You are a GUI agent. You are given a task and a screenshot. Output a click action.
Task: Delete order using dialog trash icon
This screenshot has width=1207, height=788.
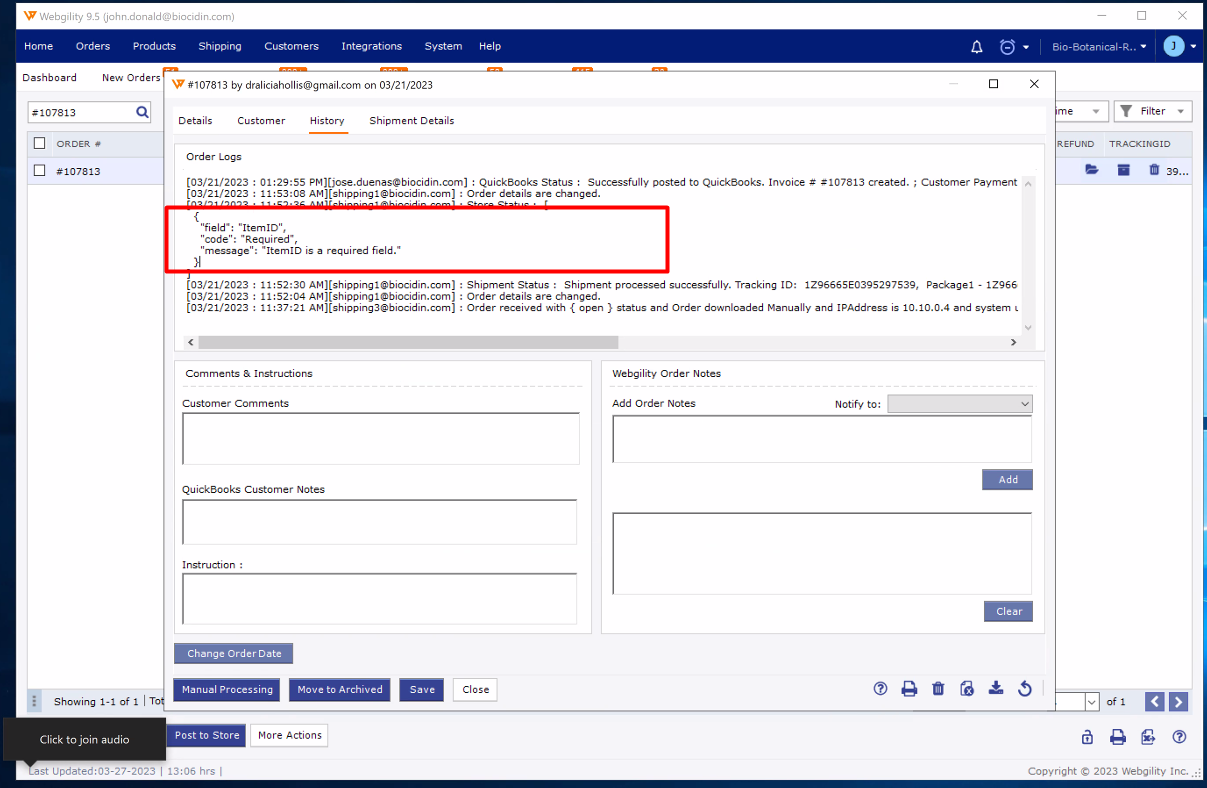[x=938, y=689]
